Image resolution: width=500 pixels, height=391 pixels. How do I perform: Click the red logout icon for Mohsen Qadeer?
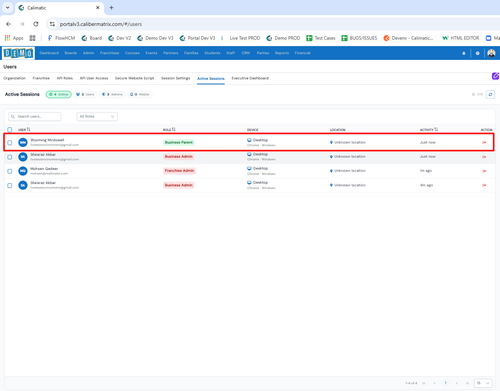click(x=484, y=171)
